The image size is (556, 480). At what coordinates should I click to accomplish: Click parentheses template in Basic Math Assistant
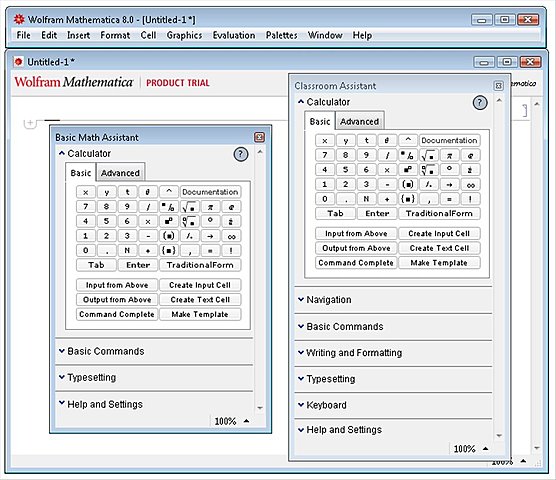(x=168, y=236)
